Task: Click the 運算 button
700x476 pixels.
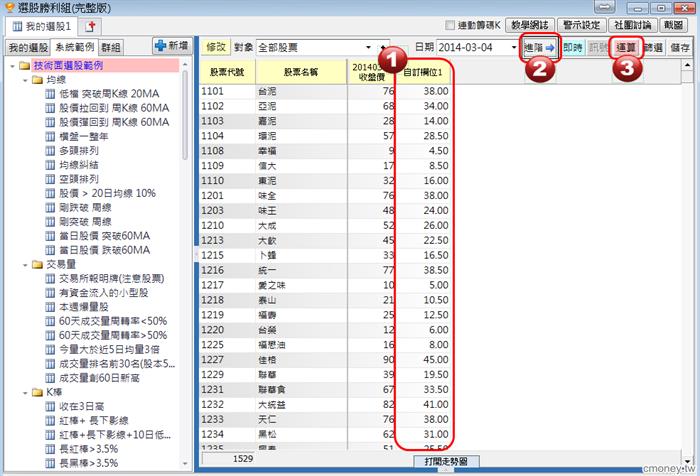Action: coord(626,47)
